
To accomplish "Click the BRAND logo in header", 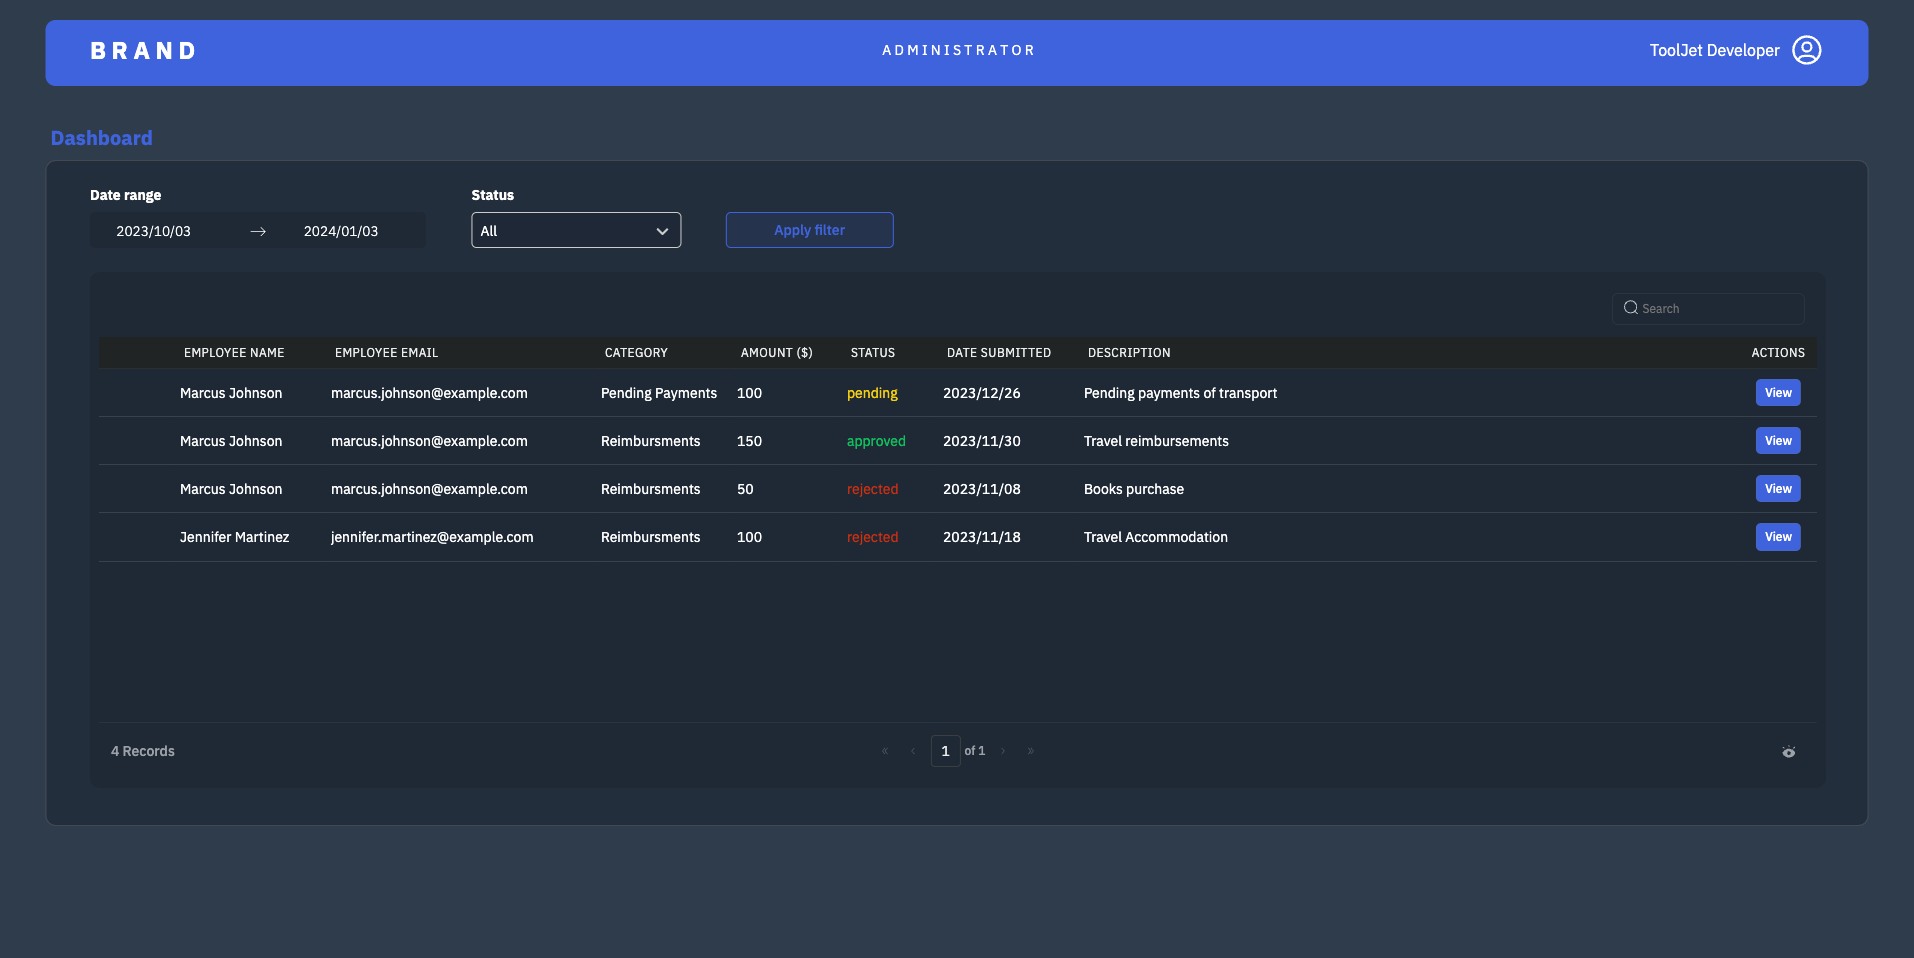I will pos(144,51).
